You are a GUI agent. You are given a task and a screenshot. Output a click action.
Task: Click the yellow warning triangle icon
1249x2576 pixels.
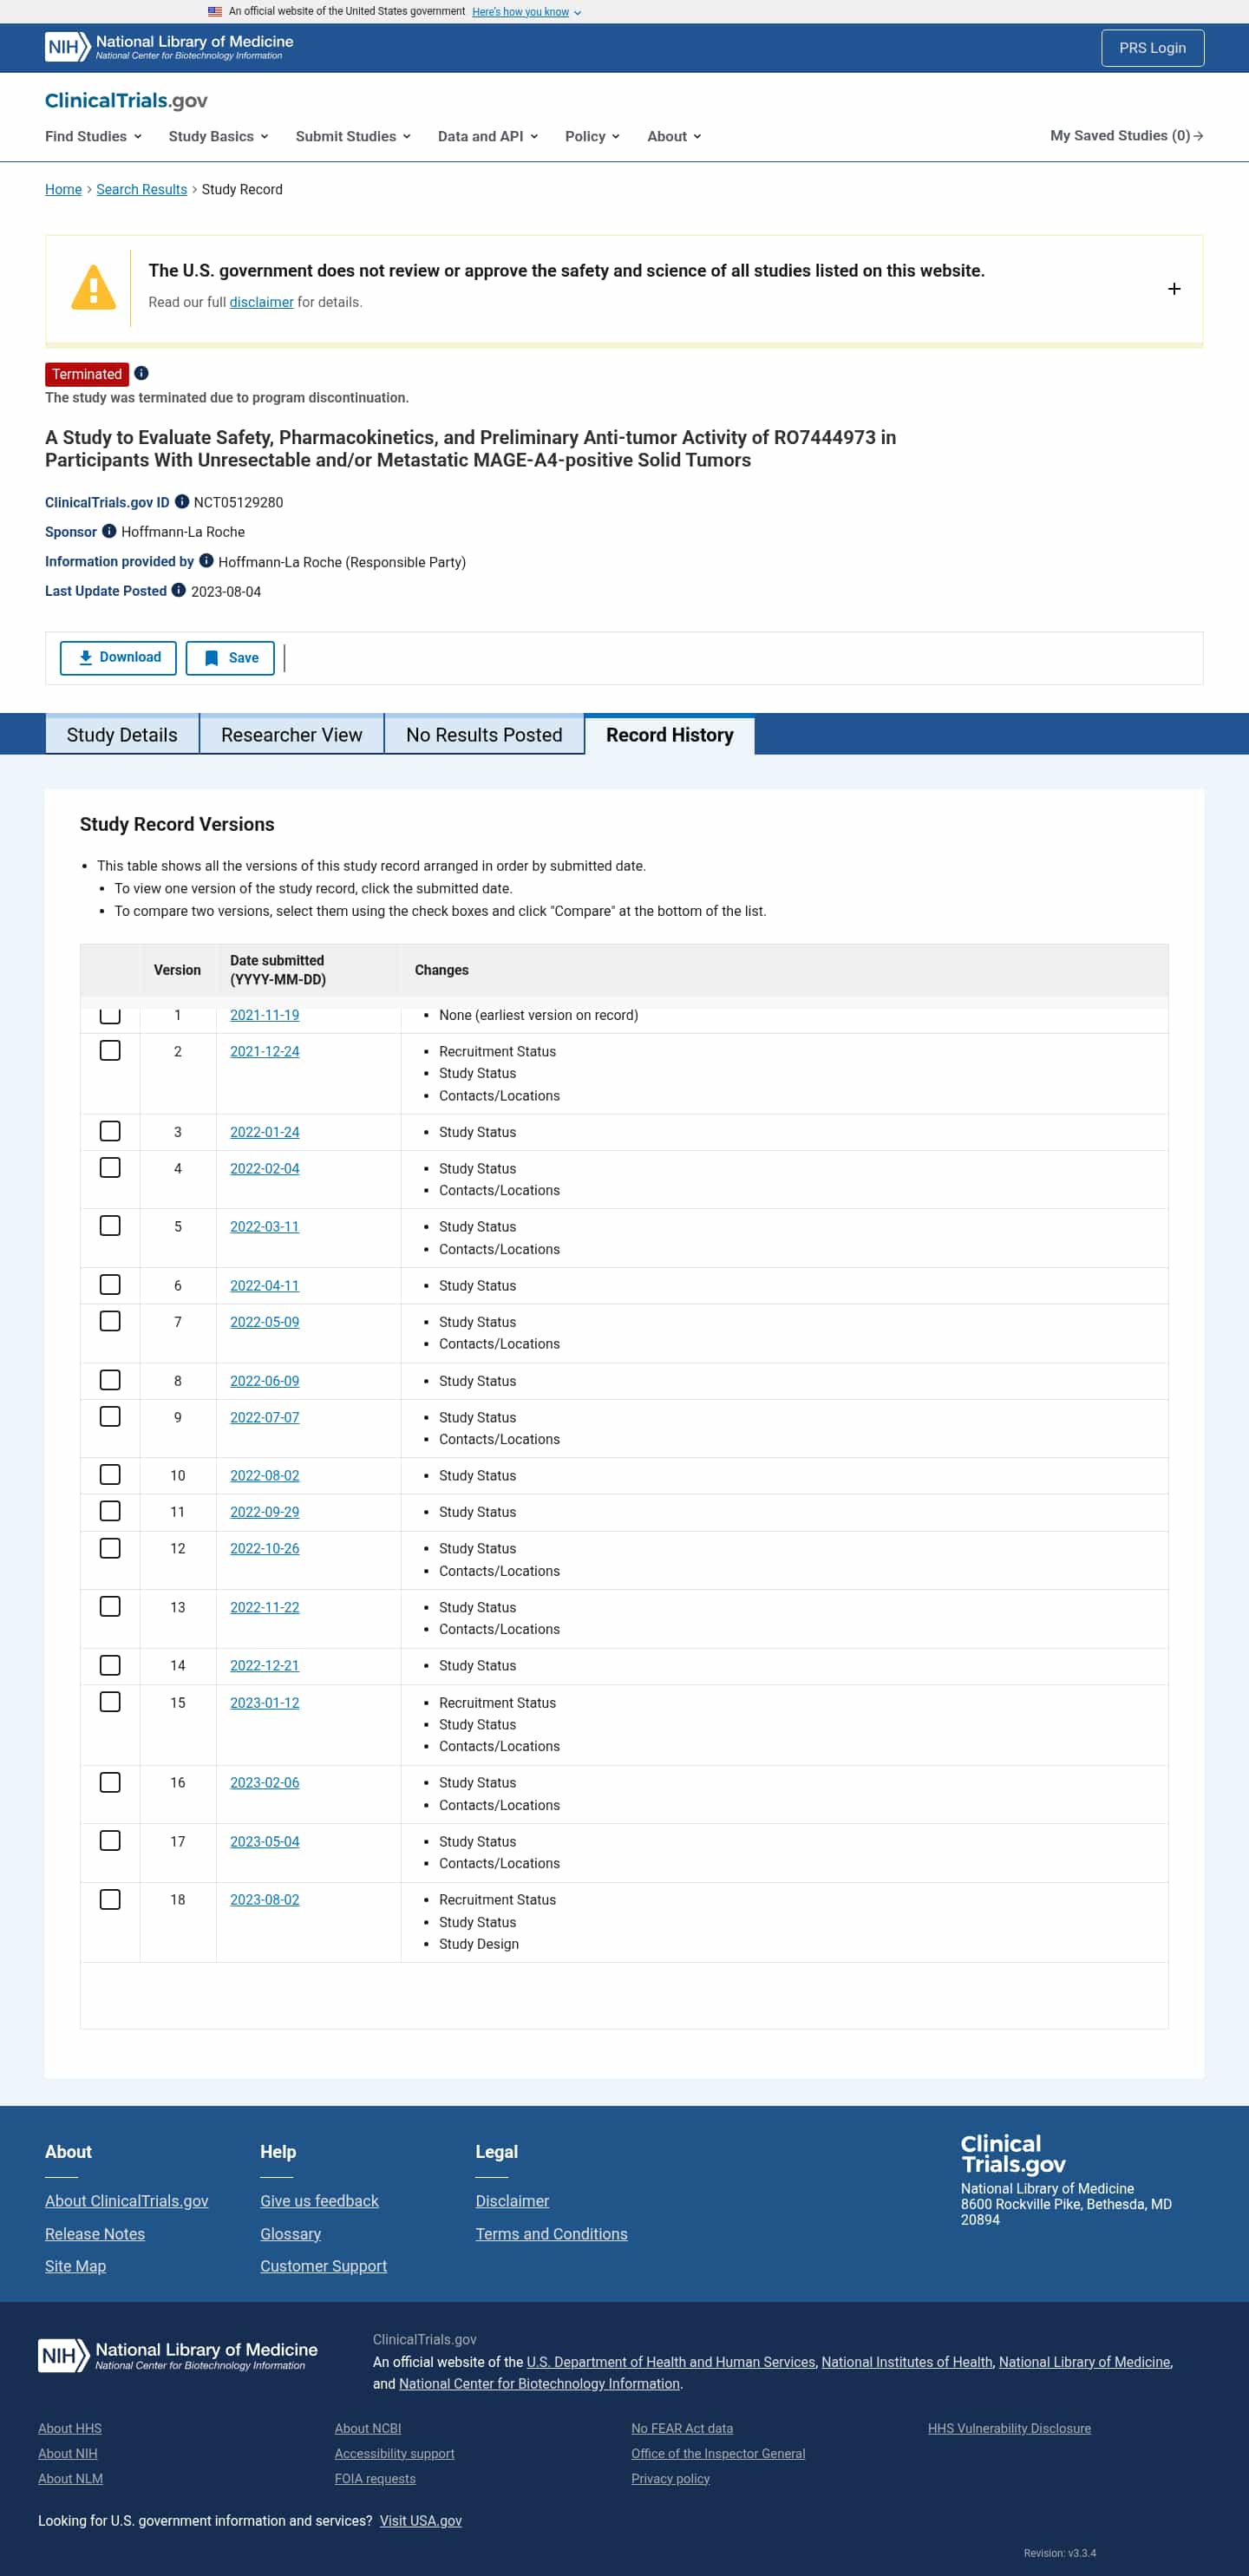94,288
